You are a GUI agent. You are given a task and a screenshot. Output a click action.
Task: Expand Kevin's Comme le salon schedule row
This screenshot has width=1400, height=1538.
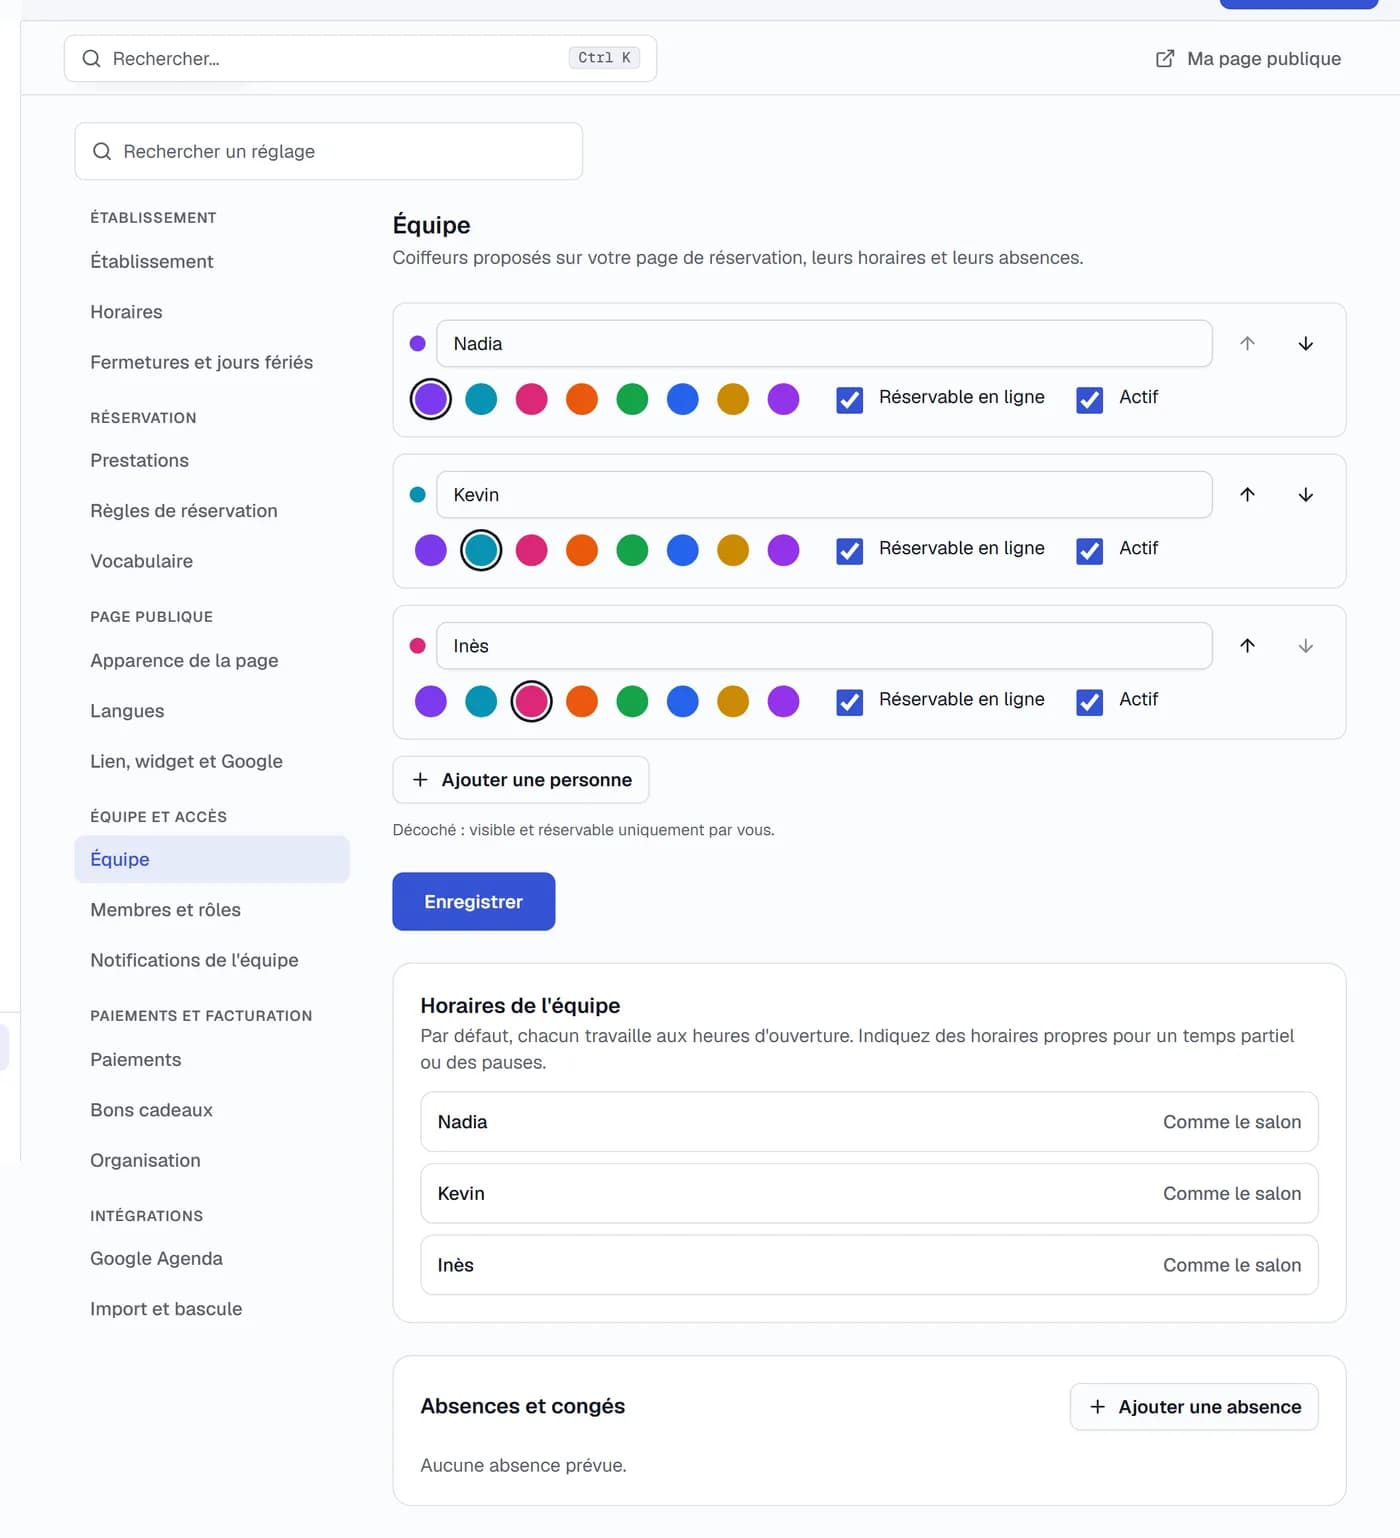click(x=869, y=1194)
